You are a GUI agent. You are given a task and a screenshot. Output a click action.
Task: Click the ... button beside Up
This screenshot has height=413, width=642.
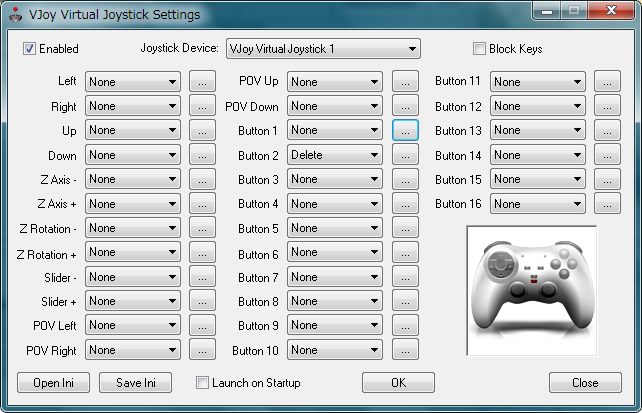202,130
